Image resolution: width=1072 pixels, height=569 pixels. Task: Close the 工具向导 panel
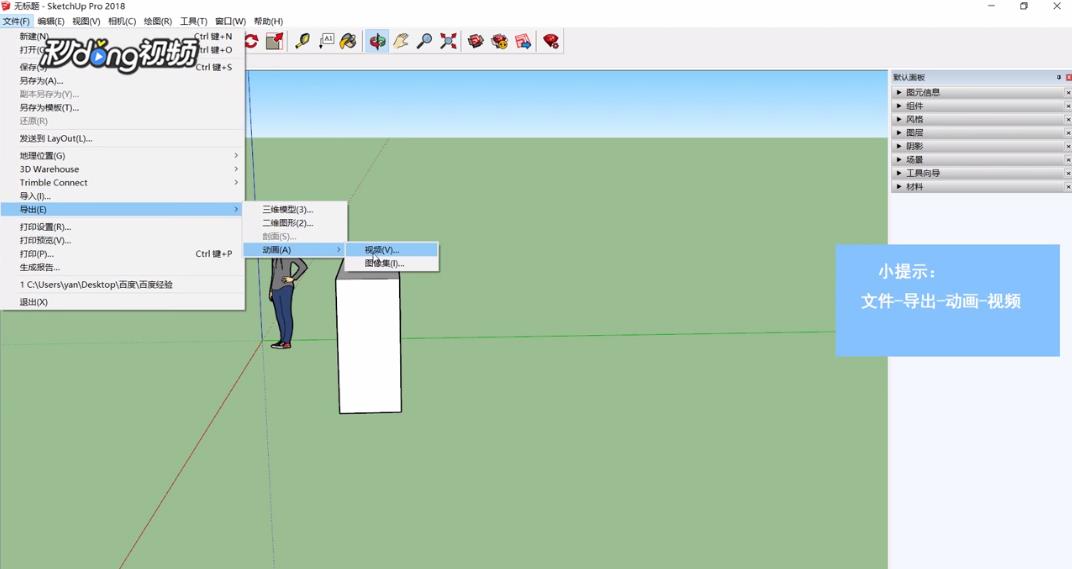pos(1068,173)
